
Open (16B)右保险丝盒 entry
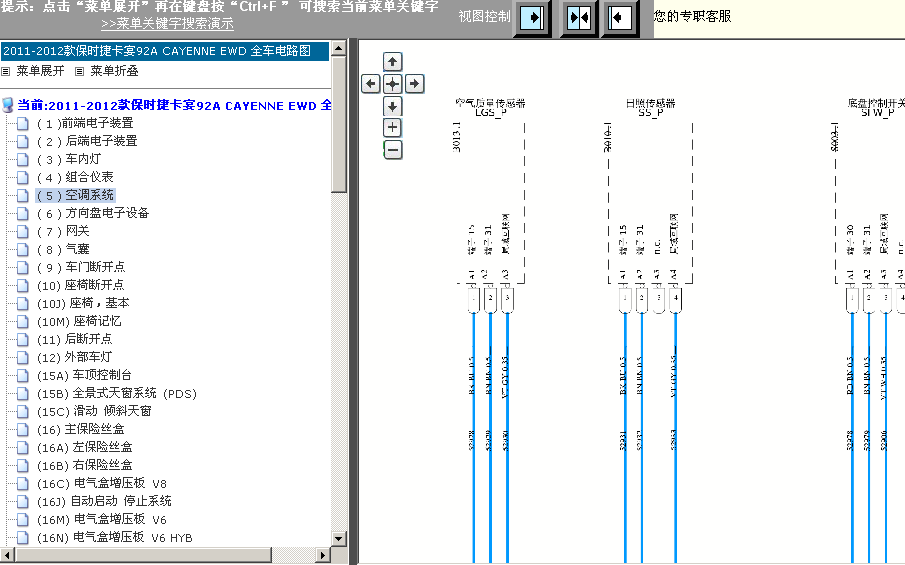tap(84, 465)
